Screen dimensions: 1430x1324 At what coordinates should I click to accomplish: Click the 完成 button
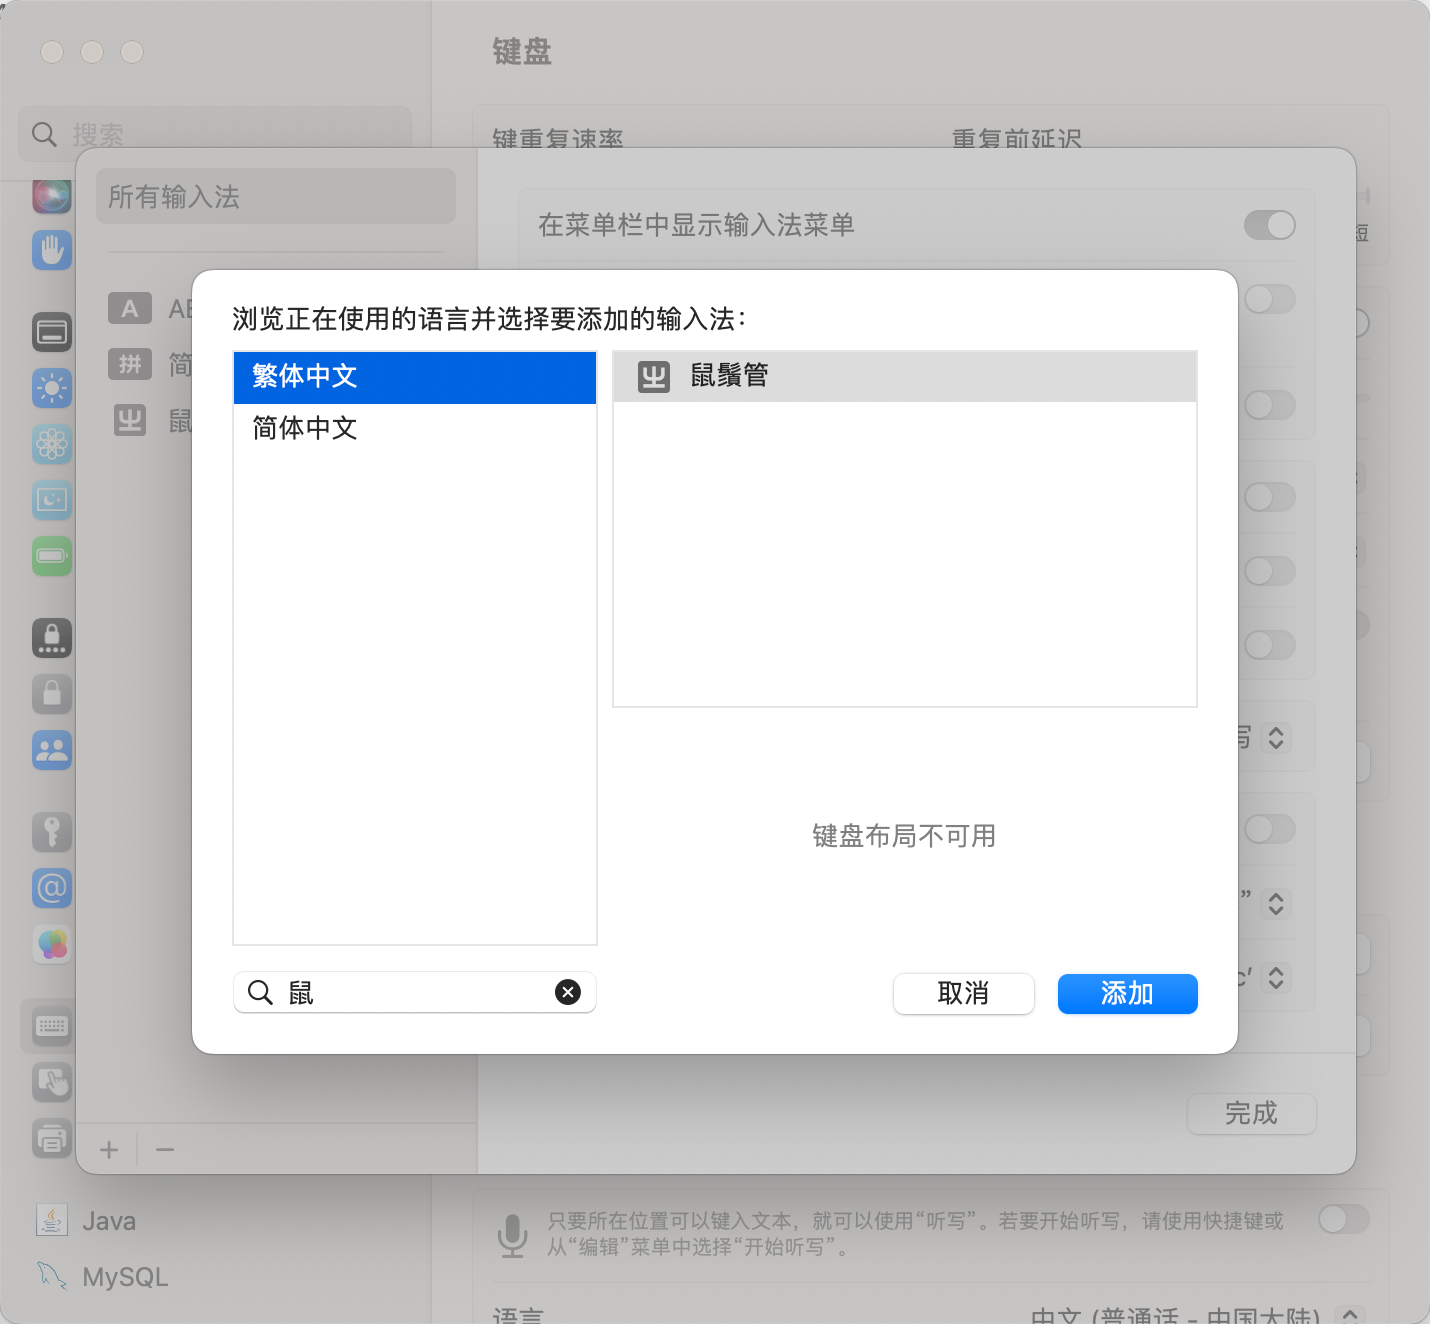coord(1252,1114)
